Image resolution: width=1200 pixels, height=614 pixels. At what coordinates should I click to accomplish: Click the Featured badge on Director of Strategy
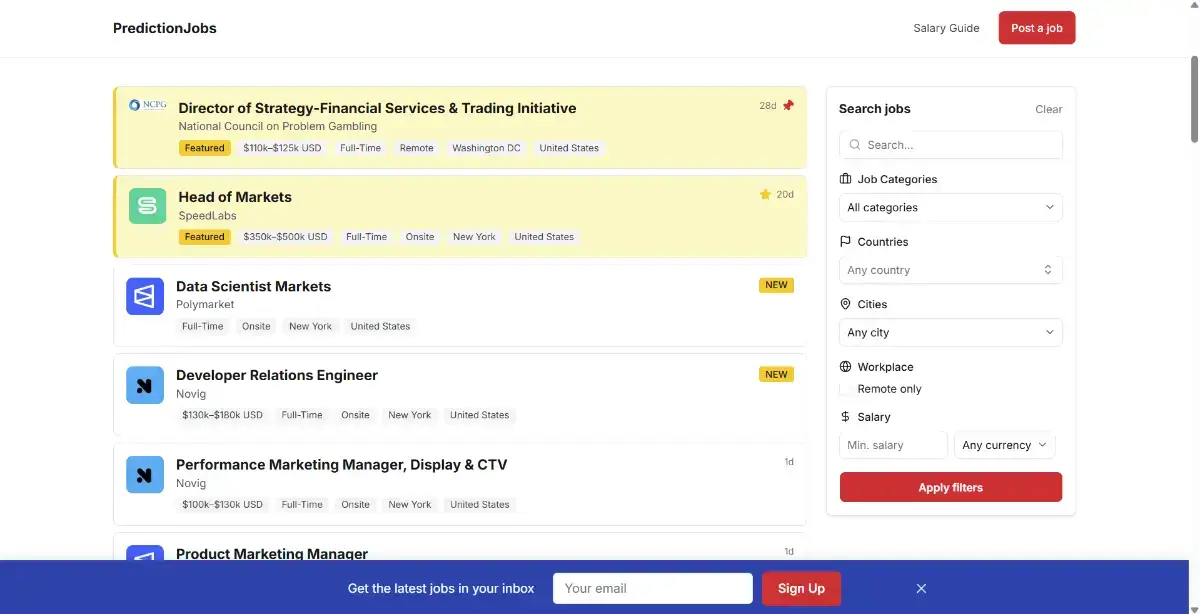tap(204, 148)
